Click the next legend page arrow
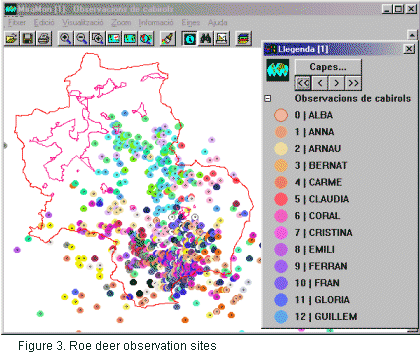 (337, 83)
